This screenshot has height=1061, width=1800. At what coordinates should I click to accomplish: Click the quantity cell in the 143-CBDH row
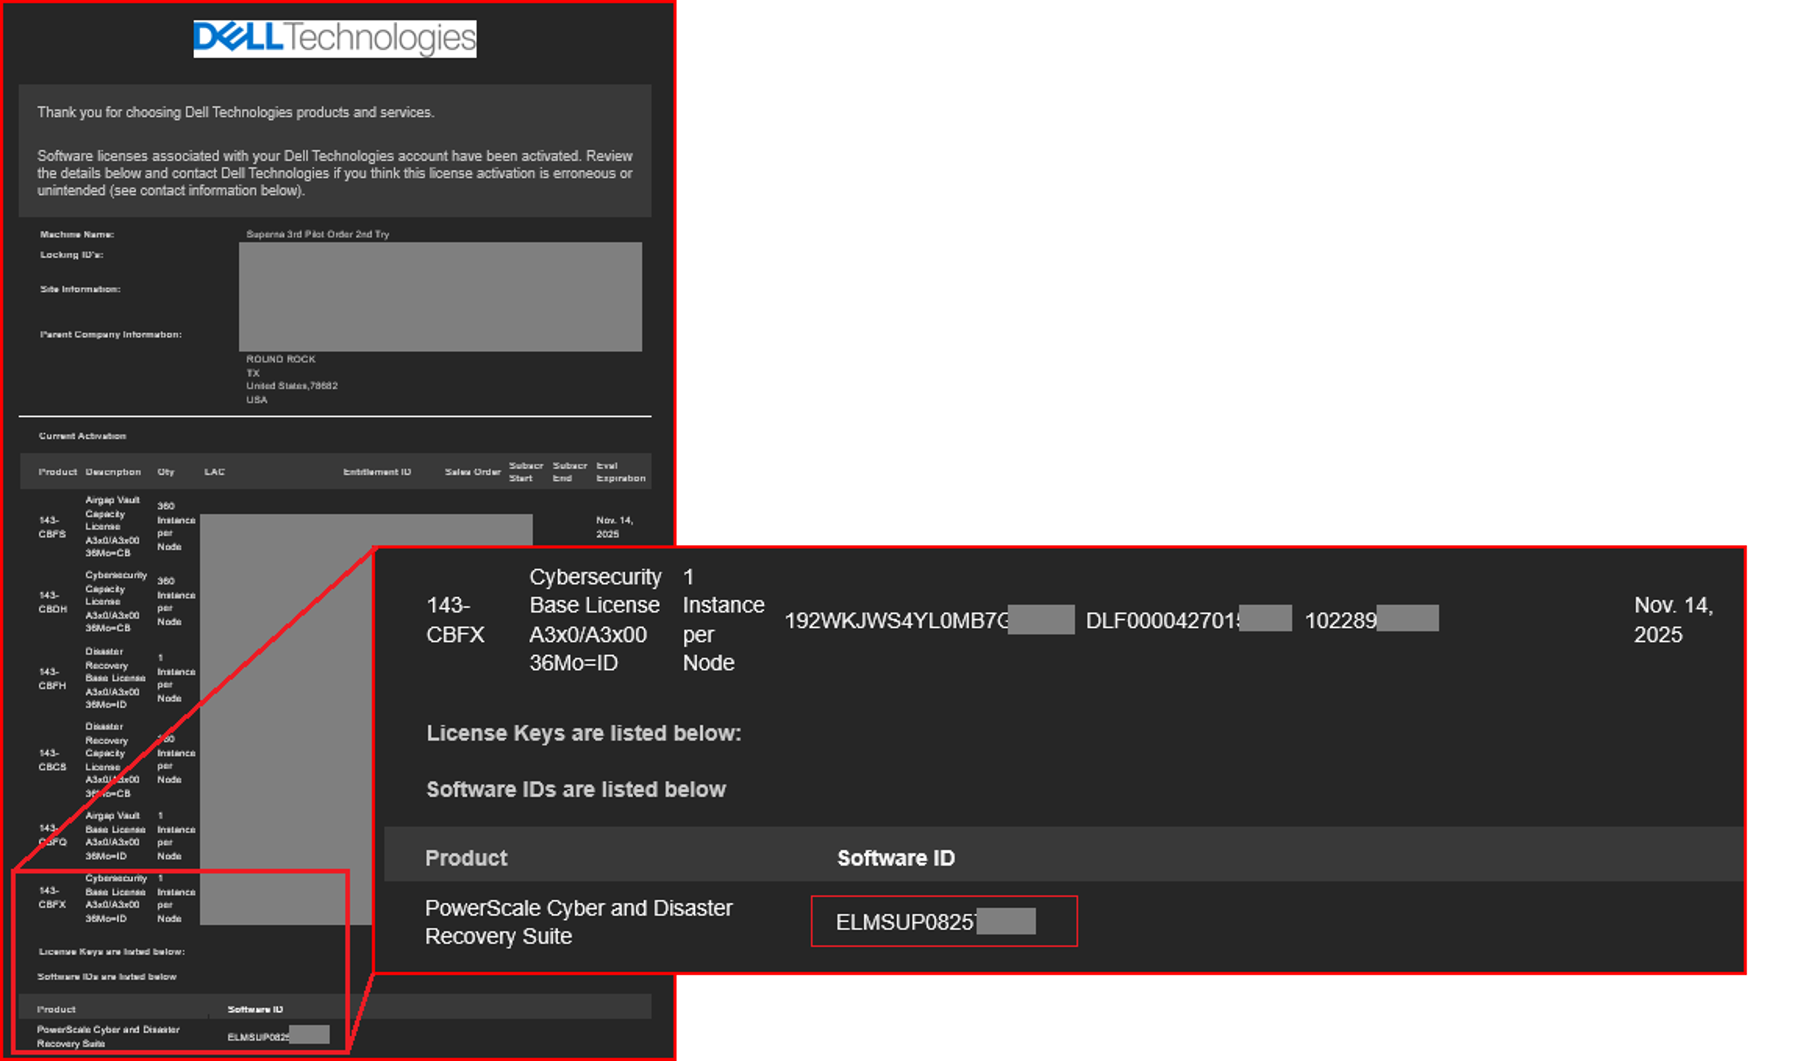point(176,602)
